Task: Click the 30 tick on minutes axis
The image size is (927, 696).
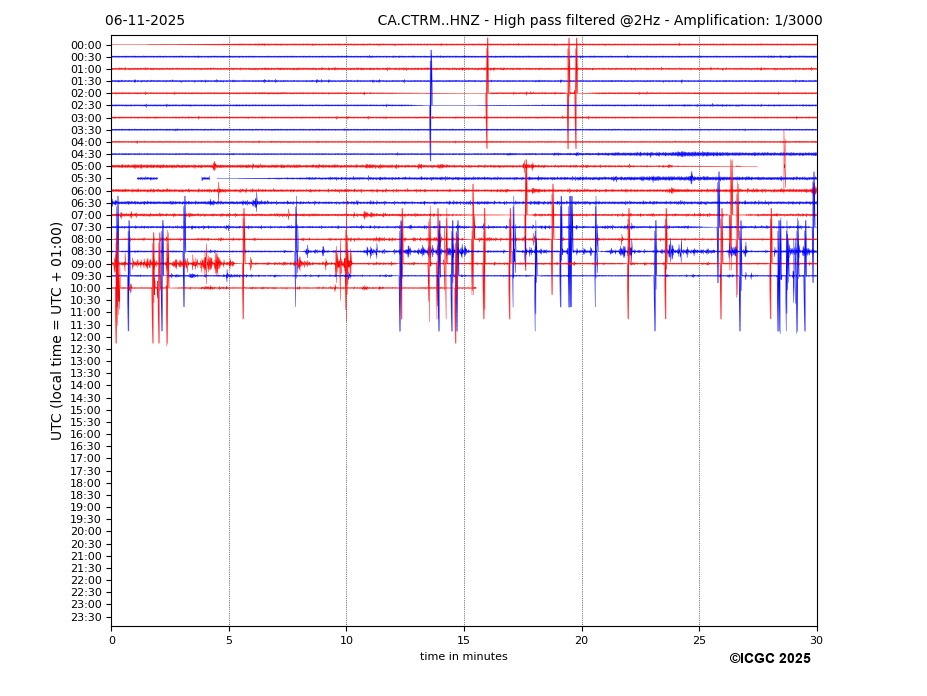Action: pyautogui.click(x=817, y=640)
